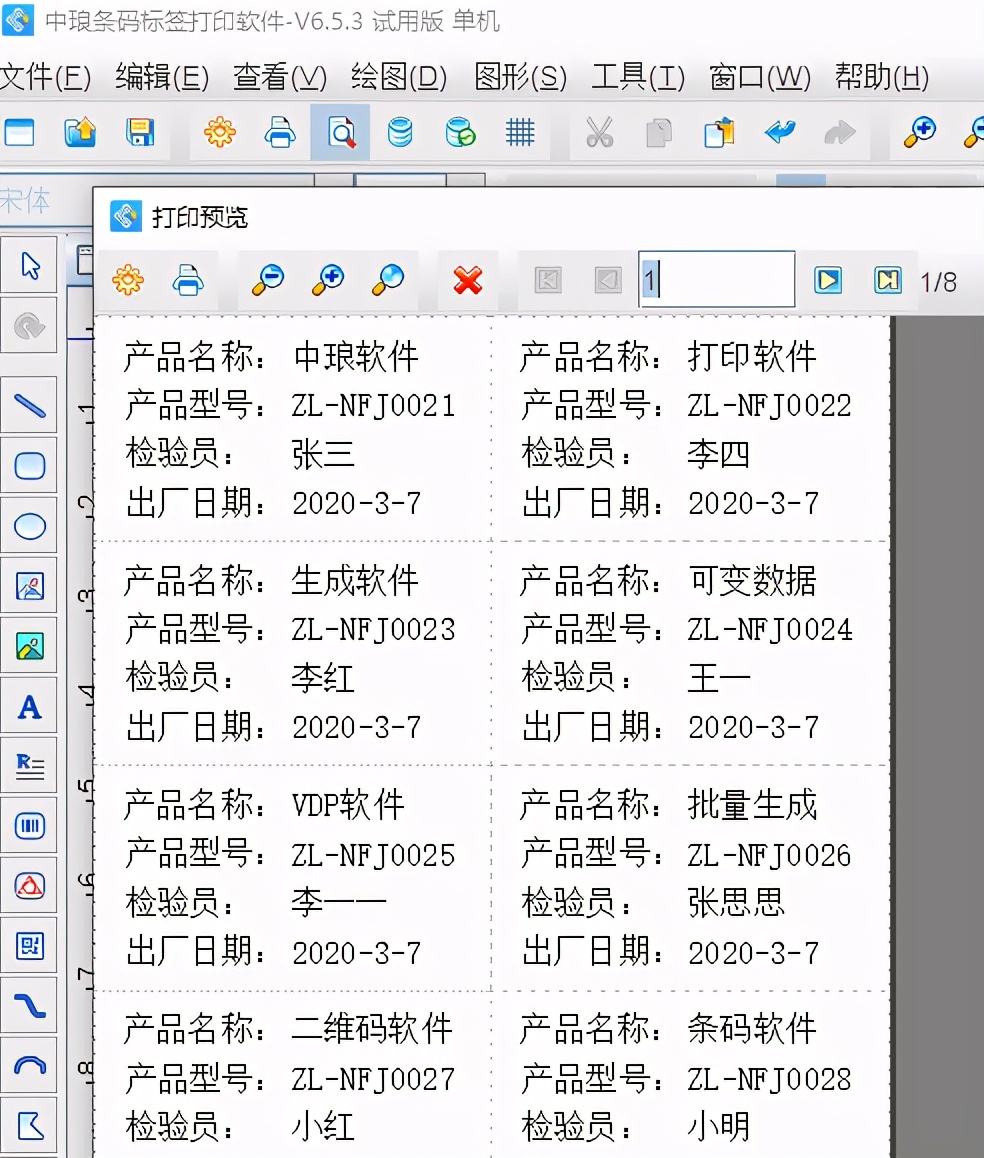Screen dimensions: 984x1158
Task: Click the page number input field
Action: point(715,279)
